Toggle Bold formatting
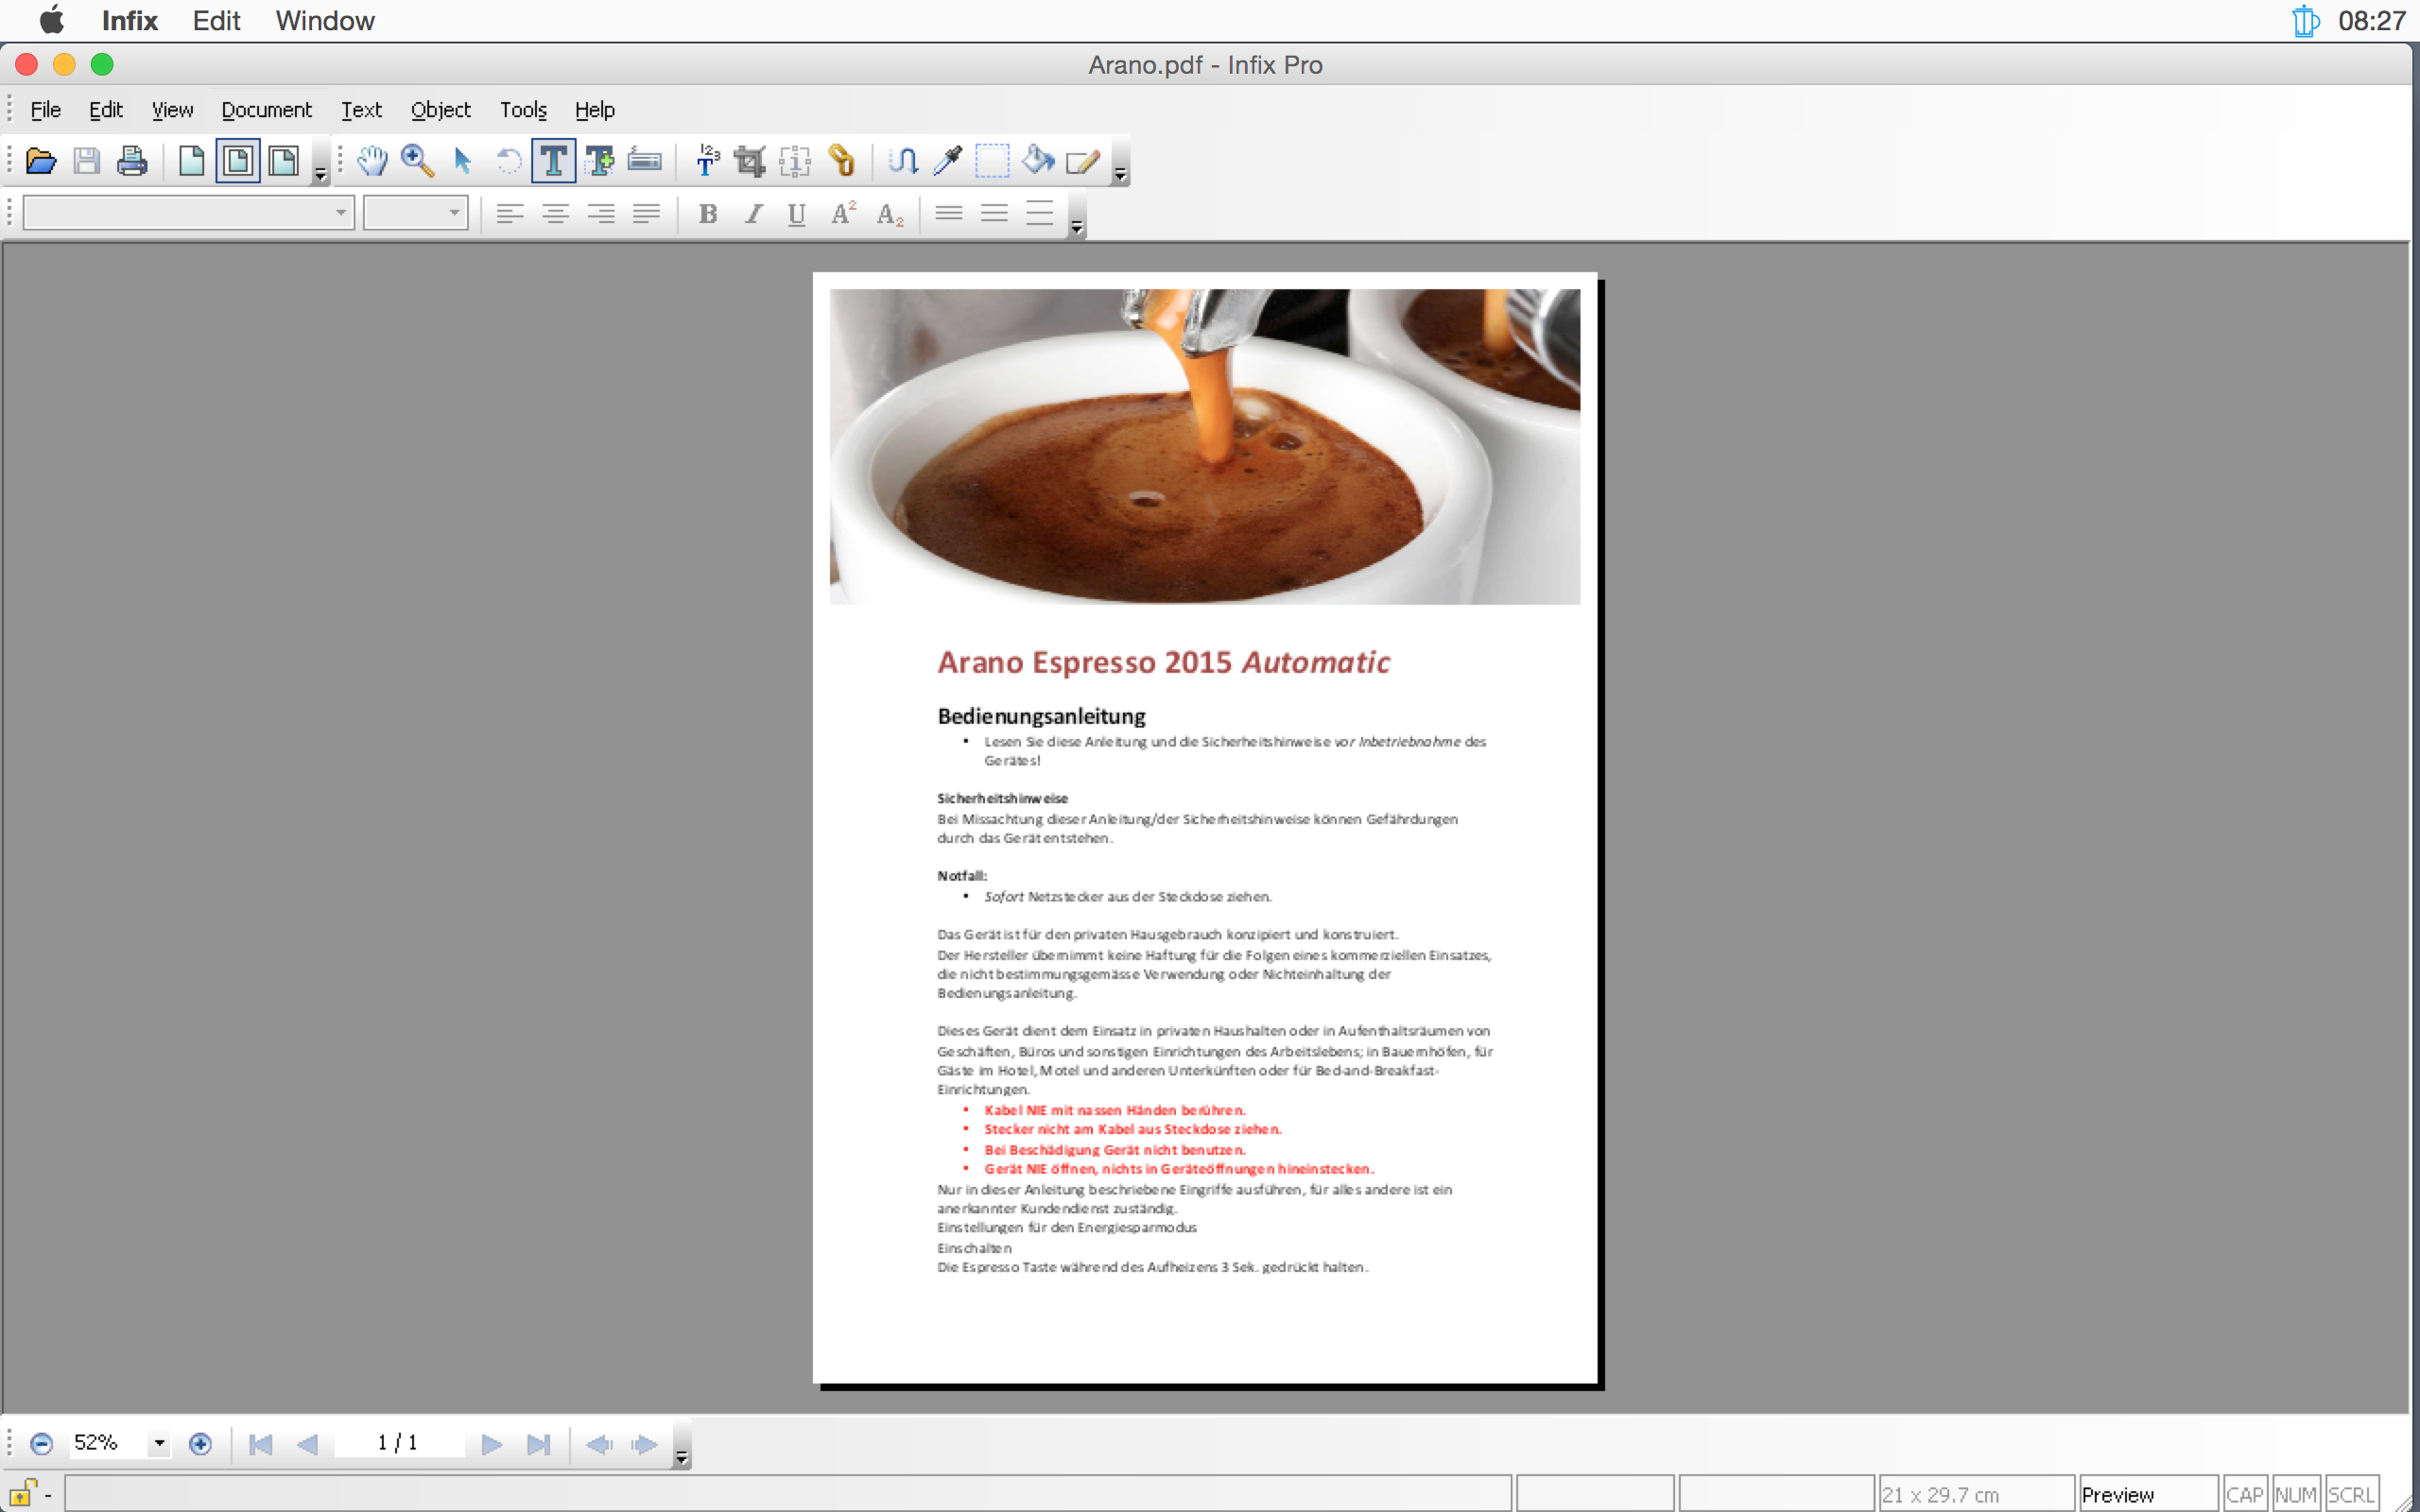The height and width of the screenshot is (1512, 2420). tap(707, 214)
